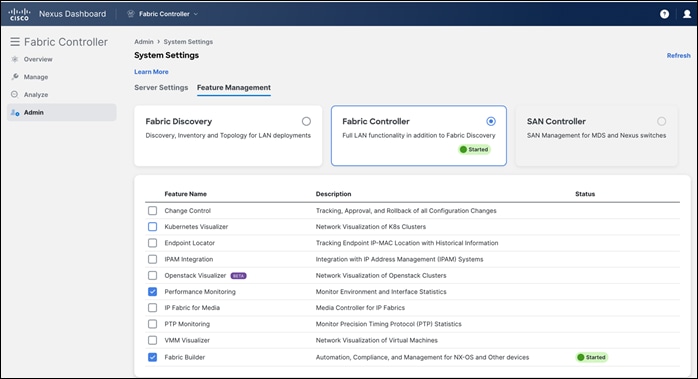Enable the Change Control checkbox
698x379 pixels.
(x=152, y=211)
